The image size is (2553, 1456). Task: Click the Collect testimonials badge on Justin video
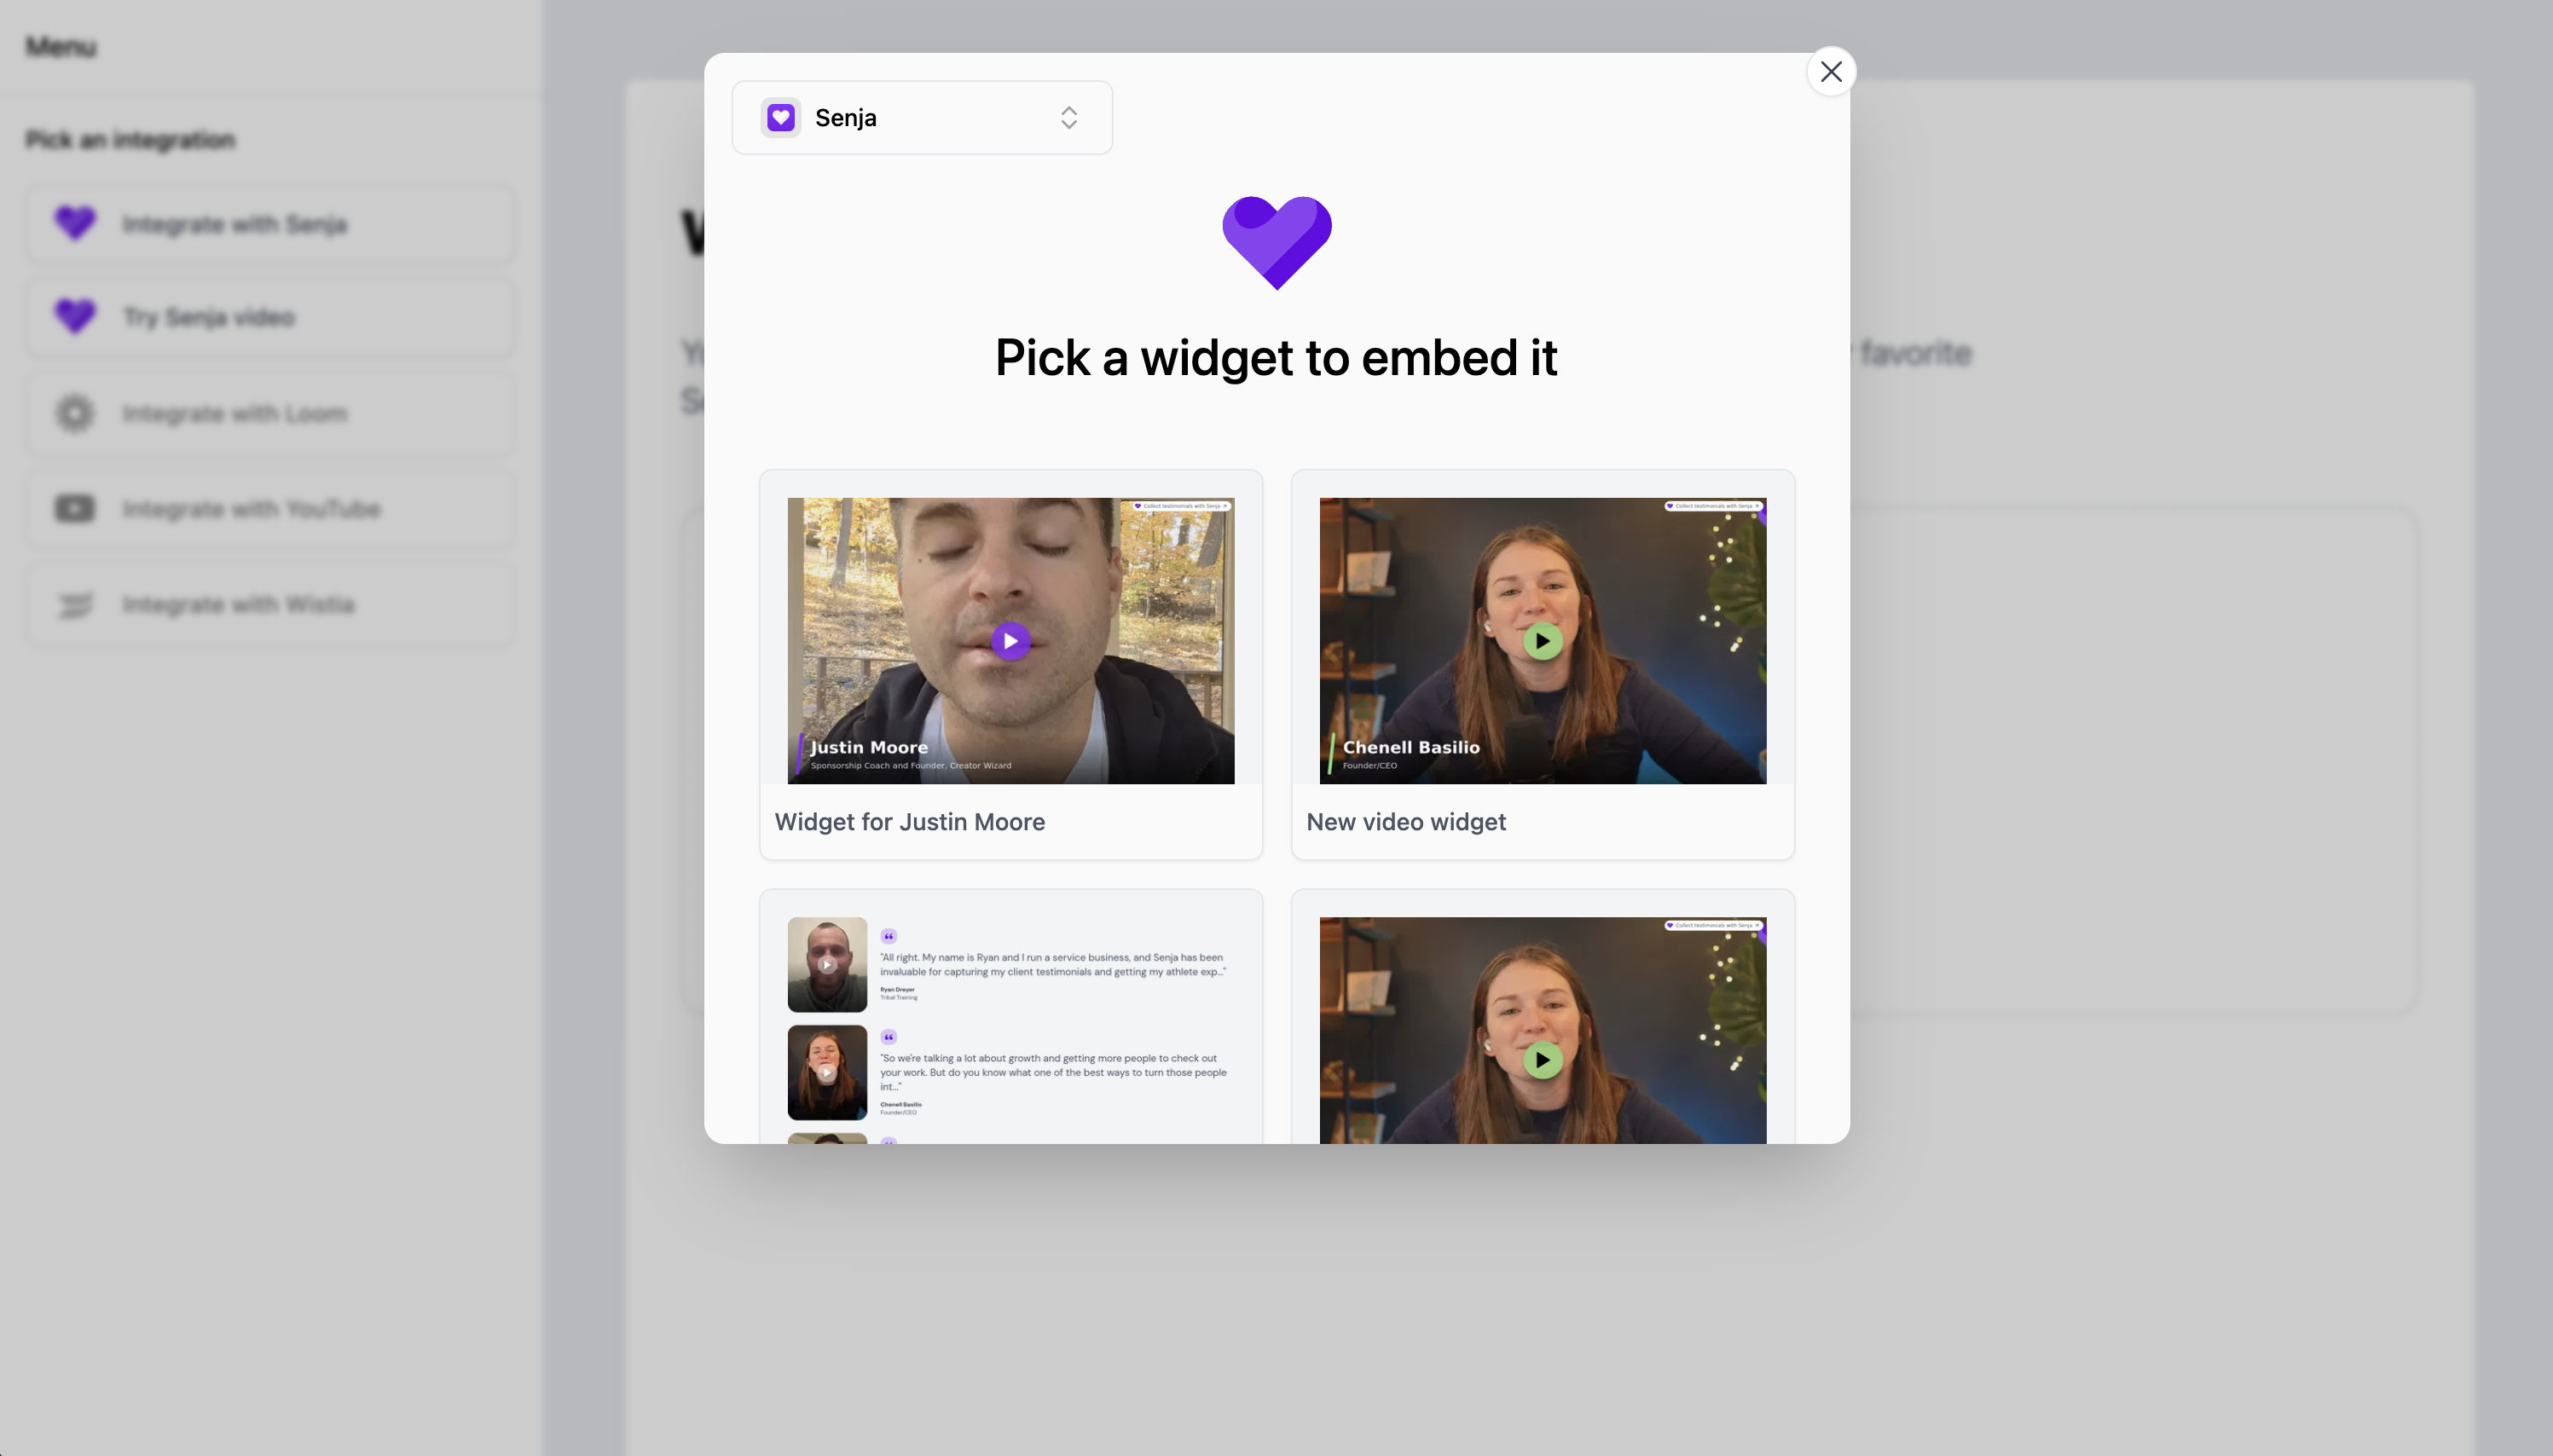tap(1181, 506)
